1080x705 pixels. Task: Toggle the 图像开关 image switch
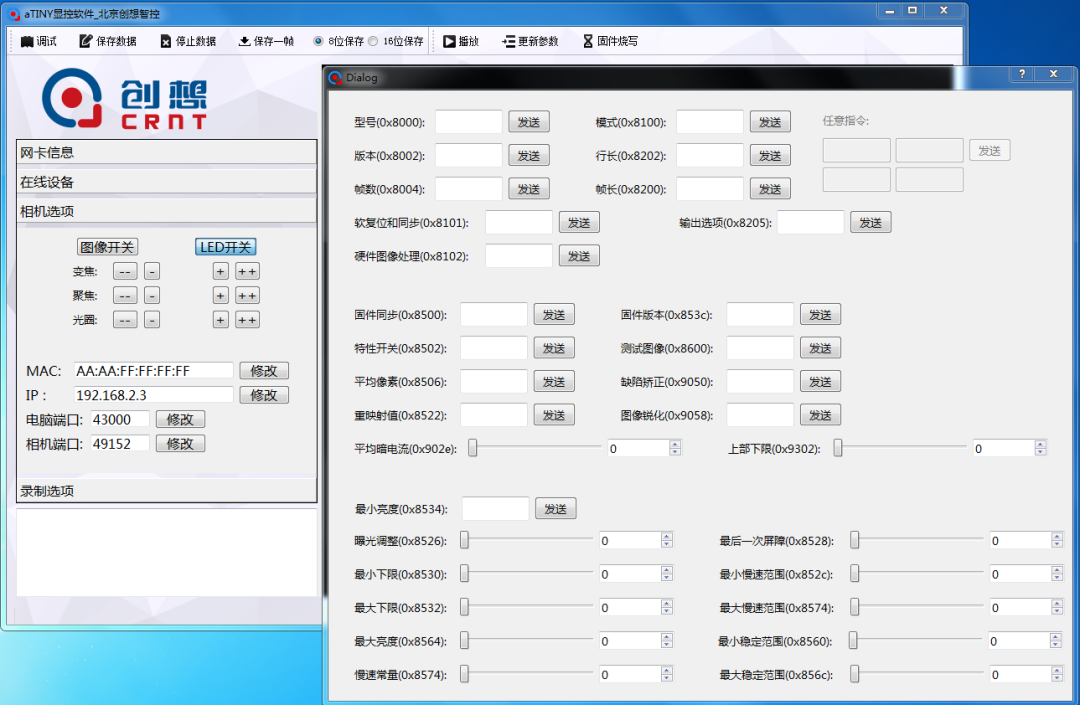pos(110,245)
